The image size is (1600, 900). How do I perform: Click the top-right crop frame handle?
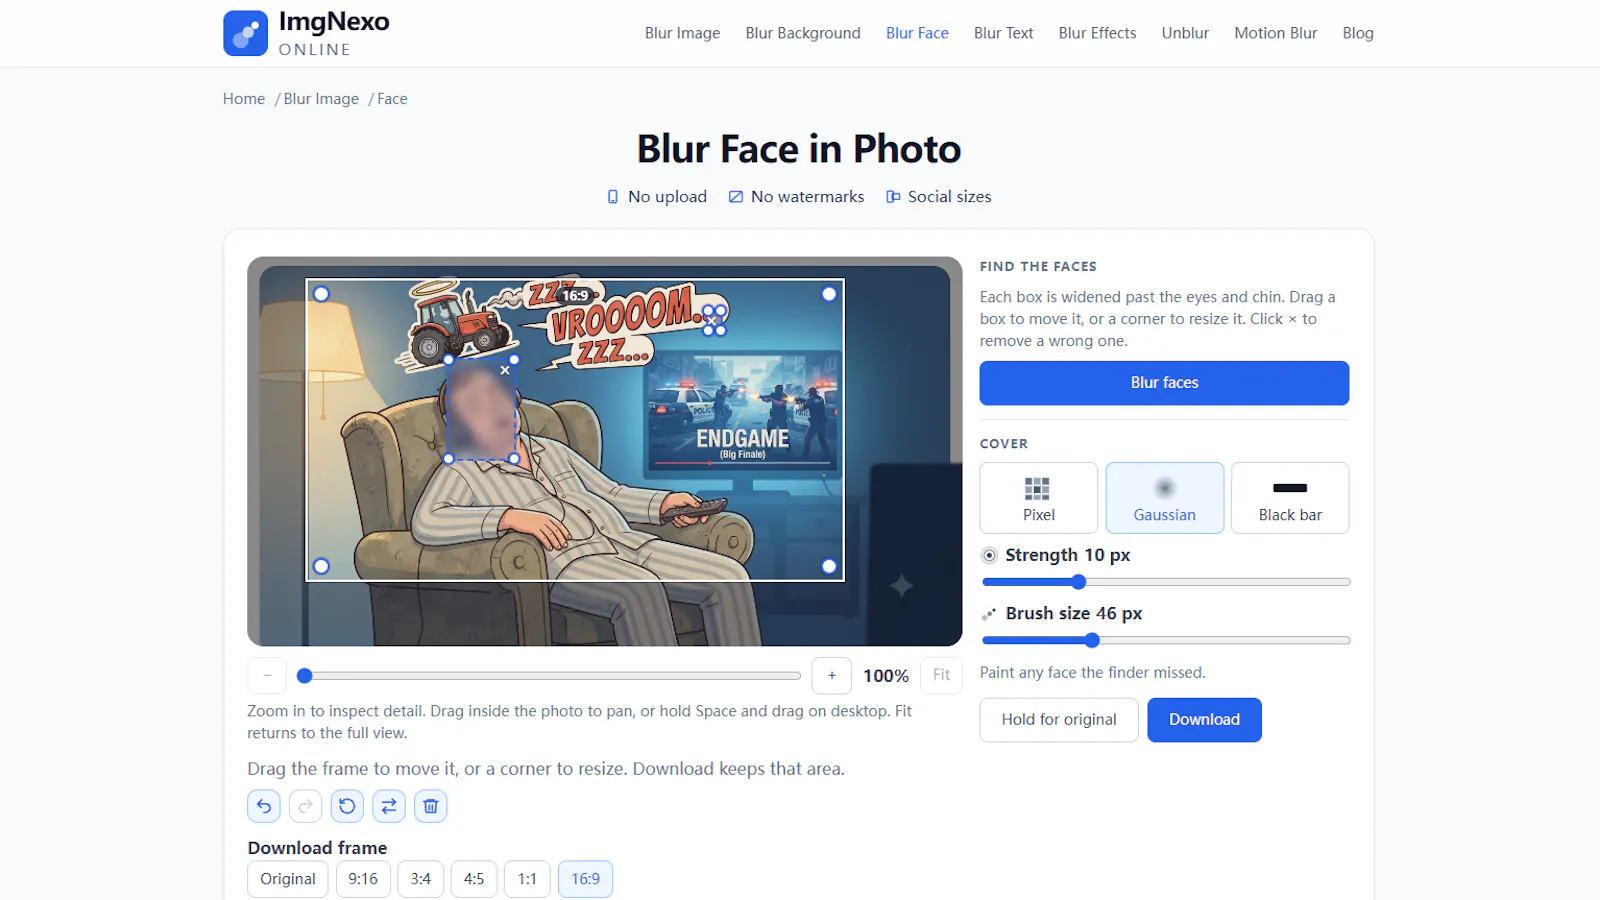pos(829,294)
